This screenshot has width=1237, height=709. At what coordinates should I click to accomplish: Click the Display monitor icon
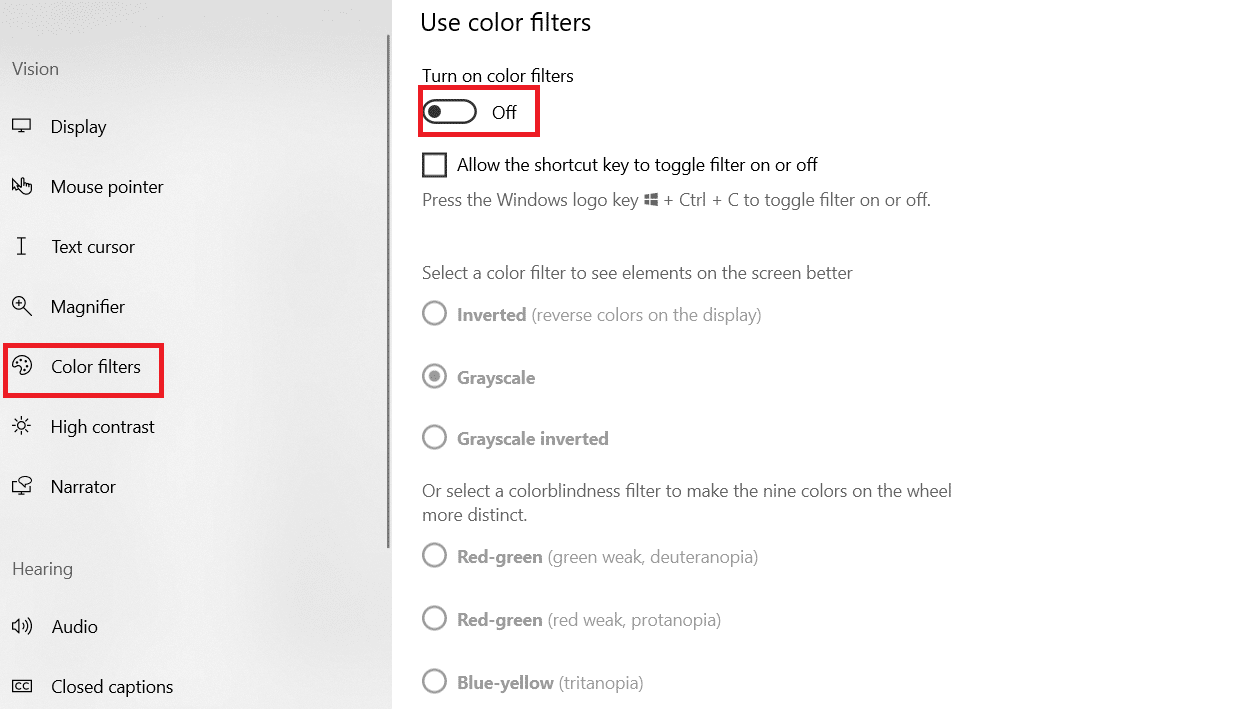click(x=22, y=127)
